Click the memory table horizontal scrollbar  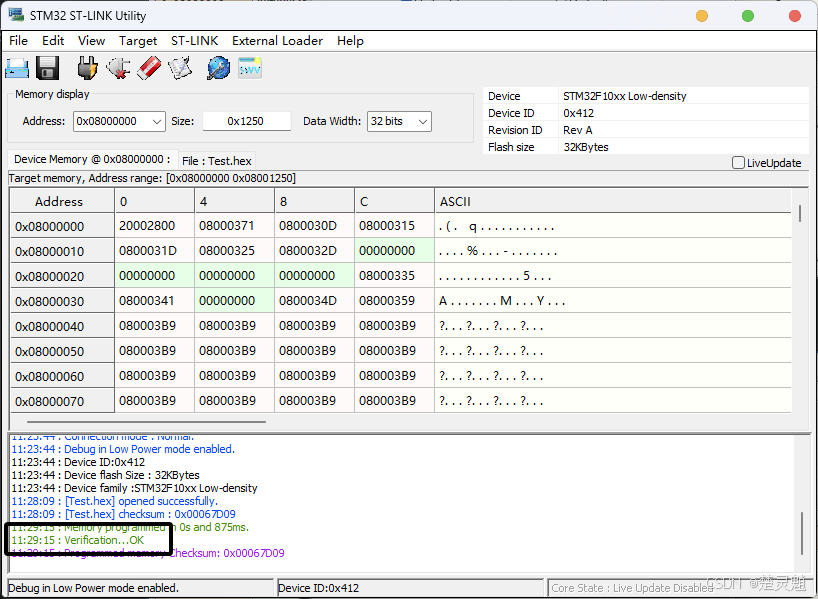pos(146,422)
